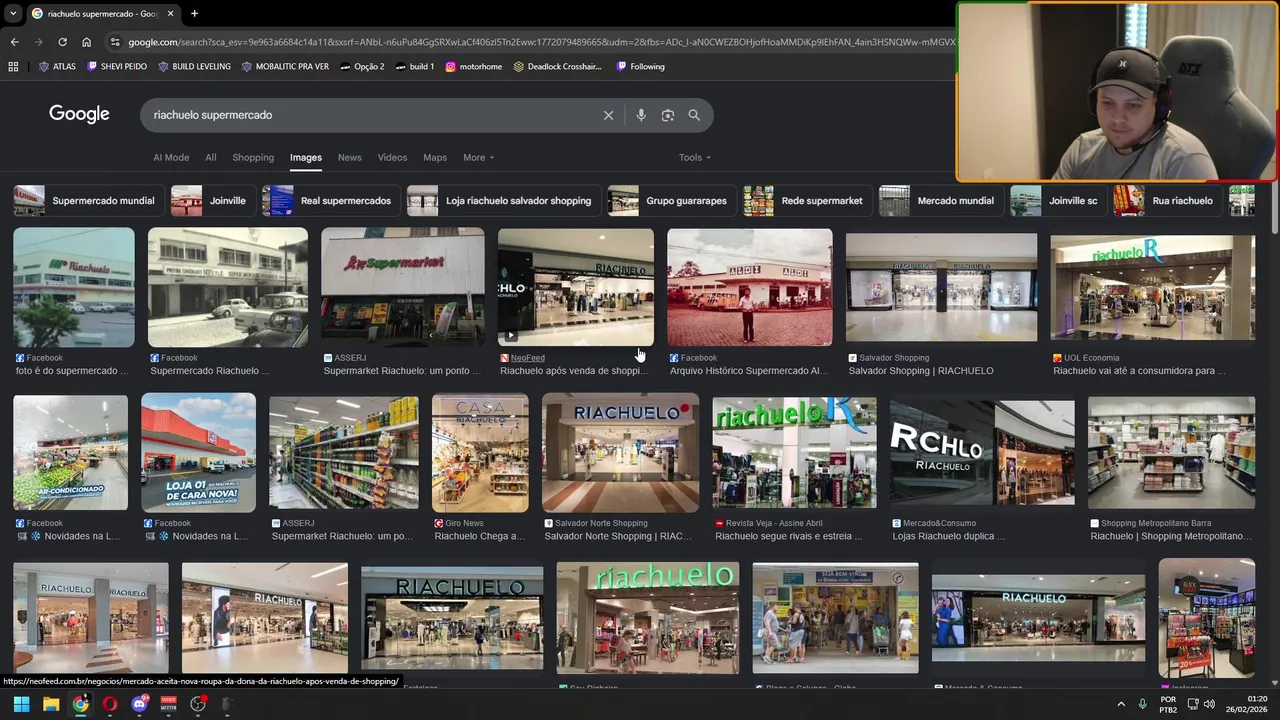1280x720 pixels.
Task: Open a new browser tab
Action: coord(194,14)
